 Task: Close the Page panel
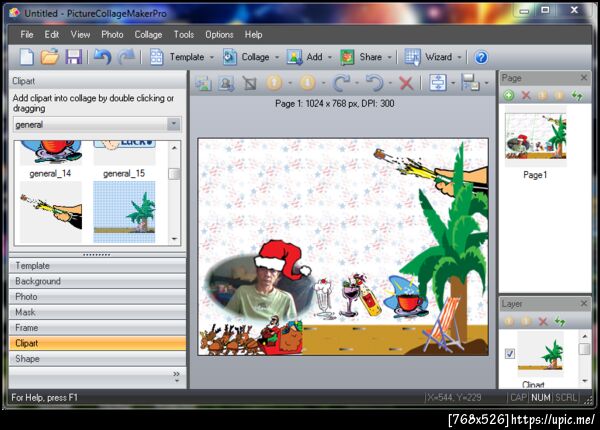584,78
